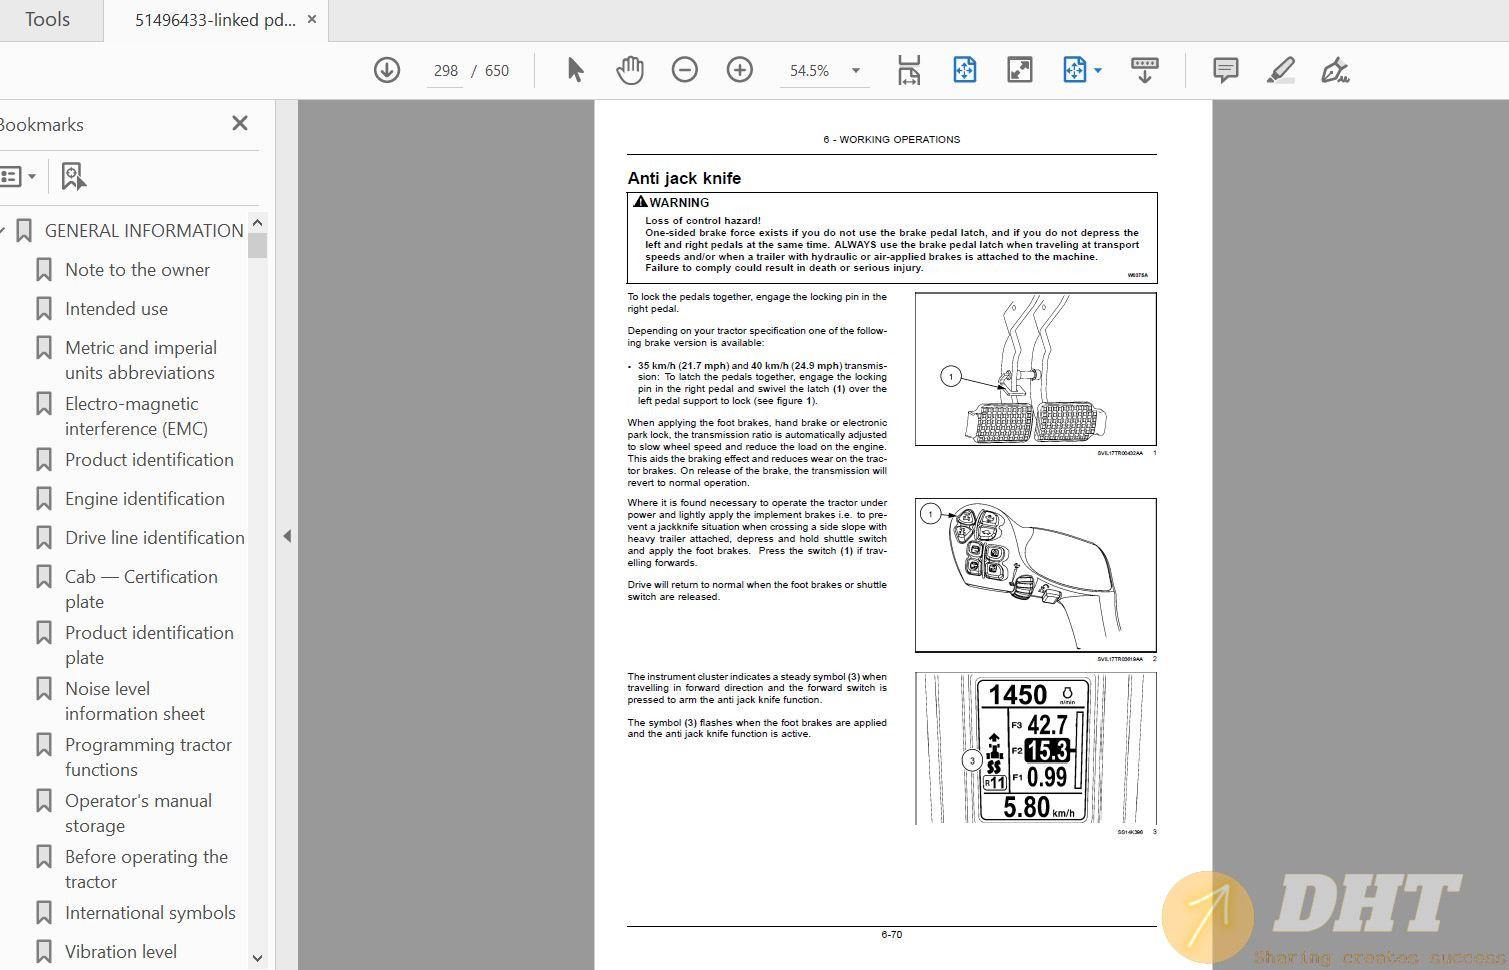Image resolution: width=1509 pixels, height=970 pixels.
Task: Click the shuttle switch figure 2
Action: [1035, 575]
